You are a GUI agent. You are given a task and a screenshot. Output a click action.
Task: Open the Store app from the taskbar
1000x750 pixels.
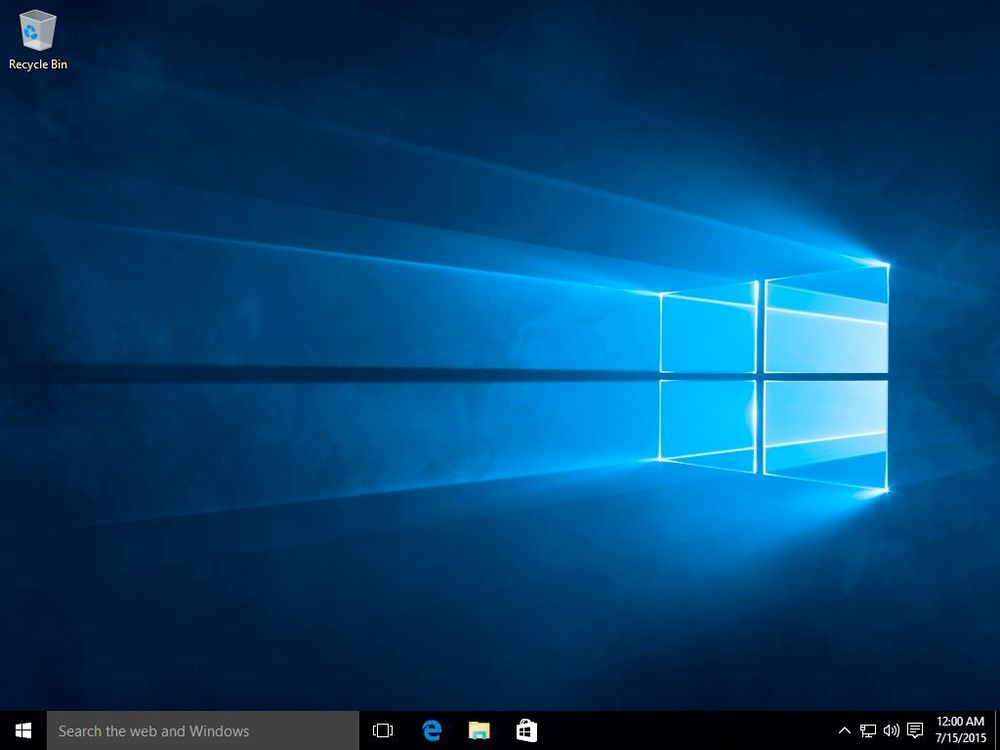pyautogui.click(x=526, y=731)
